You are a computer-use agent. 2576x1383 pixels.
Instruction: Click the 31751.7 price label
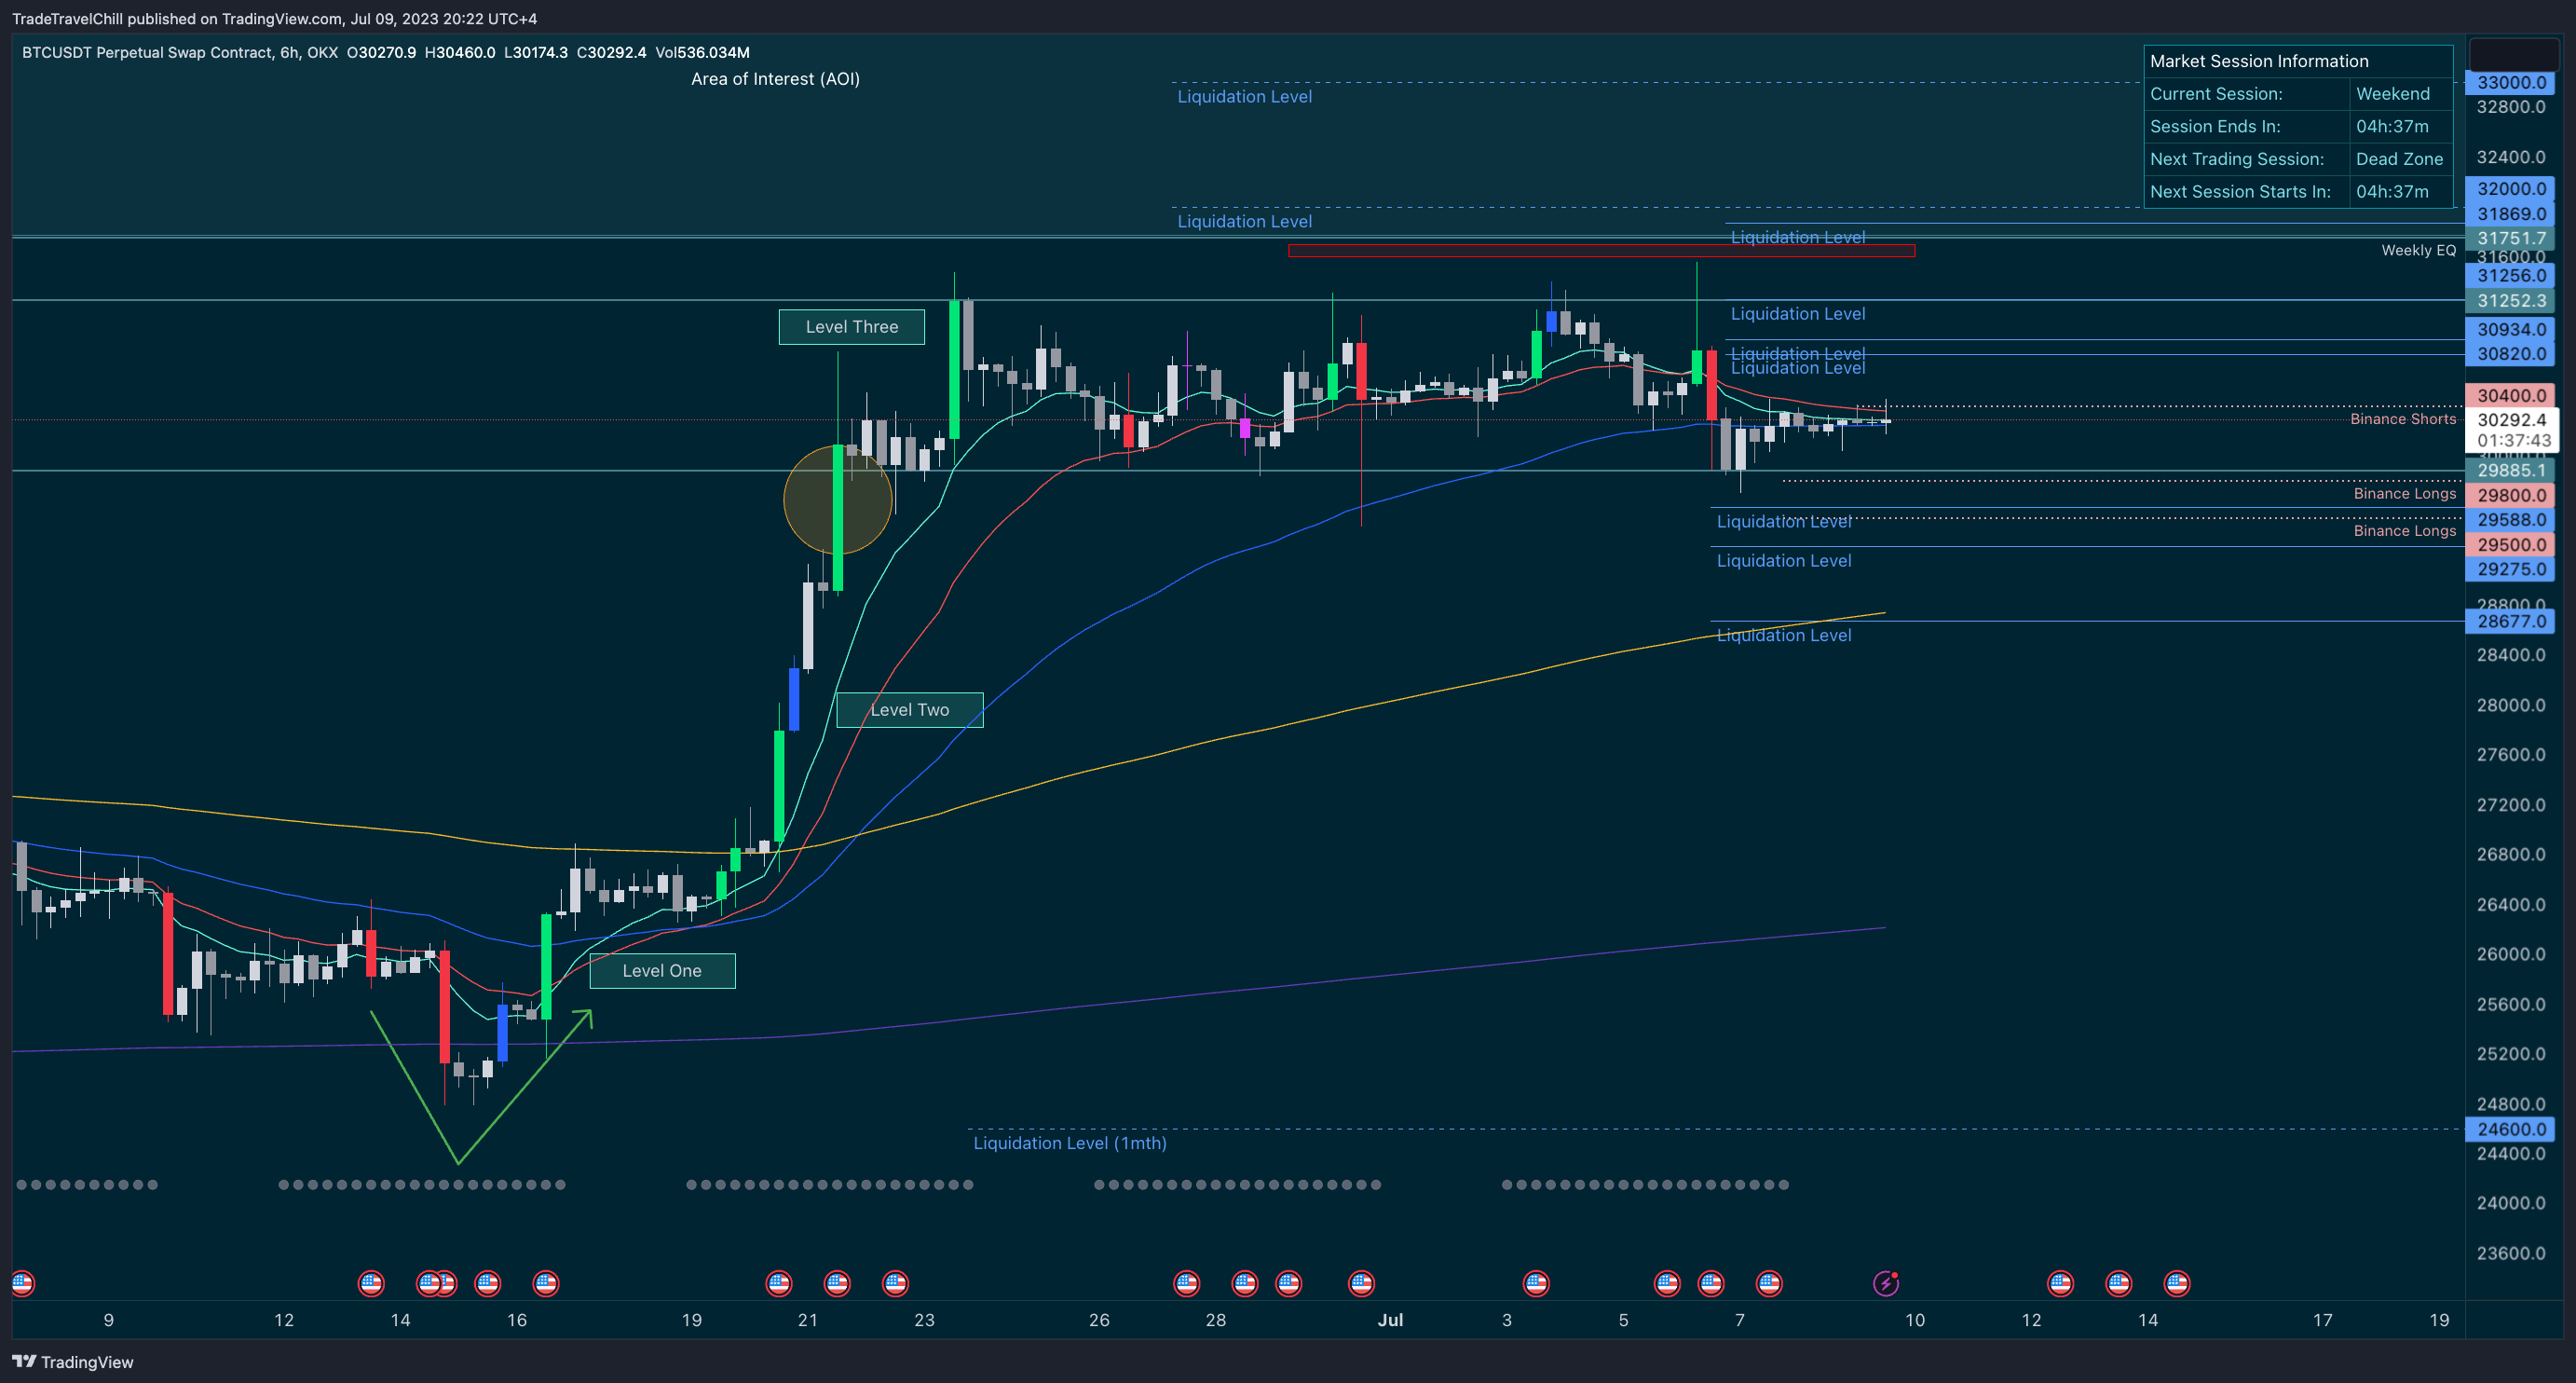2510,238
